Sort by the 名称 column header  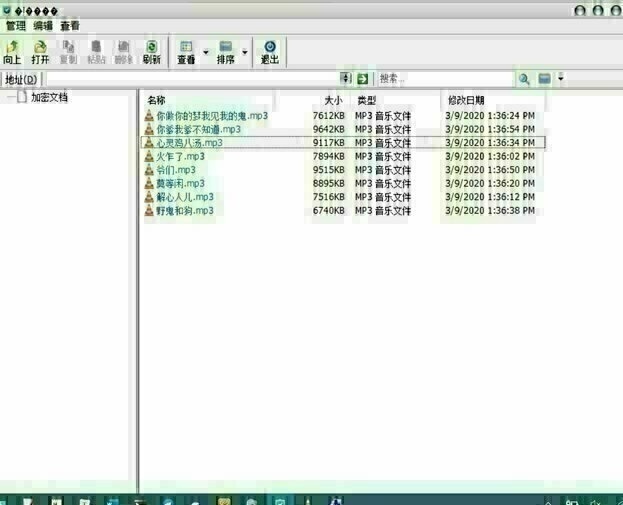click(156, 101)
